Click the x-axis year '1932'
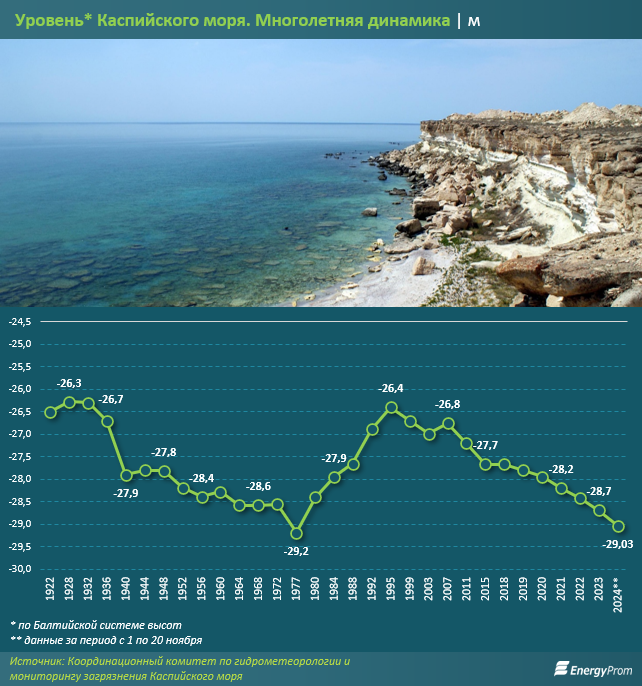The image size is (642, 686). [88, 588]
